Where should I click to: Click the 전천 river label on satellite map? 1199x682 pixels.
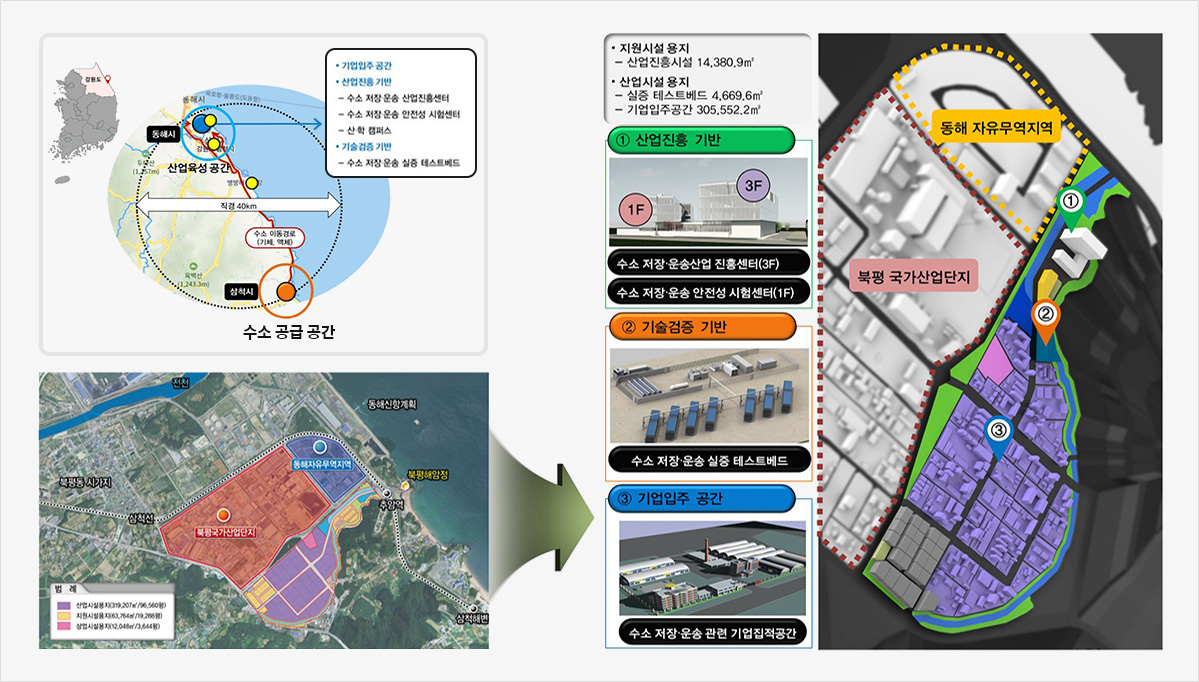click(181, 383)
